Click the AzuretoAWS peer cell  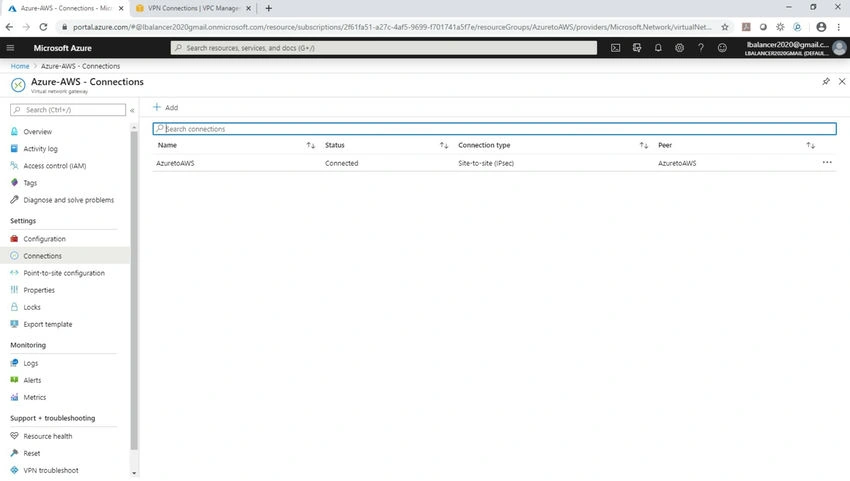pos(677,163)
